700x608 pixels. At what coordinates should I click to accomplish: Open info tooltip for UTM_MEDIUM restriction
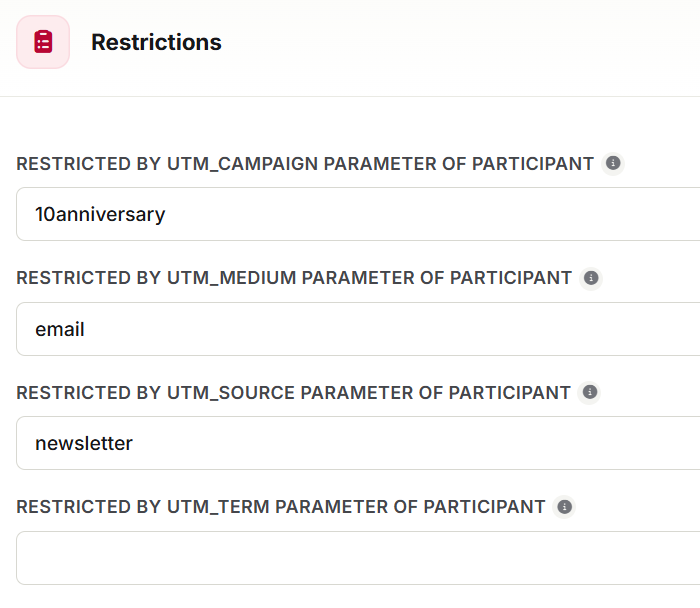click(x=591, y=278)
